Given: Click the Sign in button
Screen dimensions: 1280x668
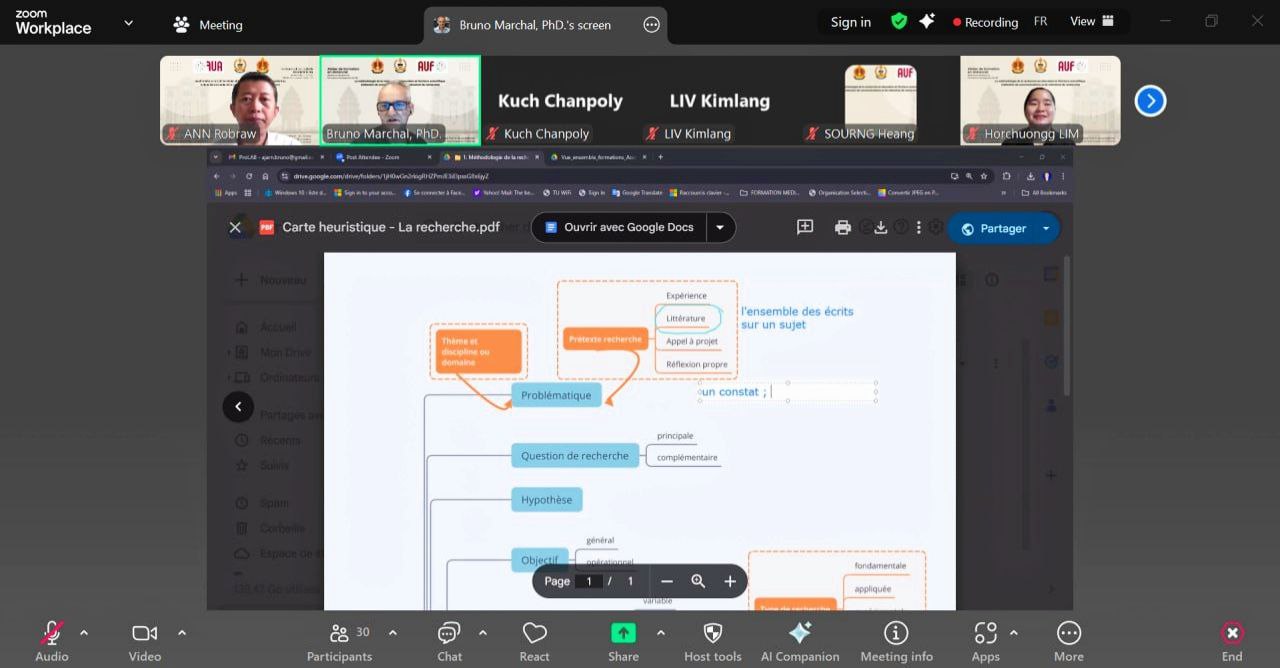Looking at the screenshot, I should coord(850,22).
